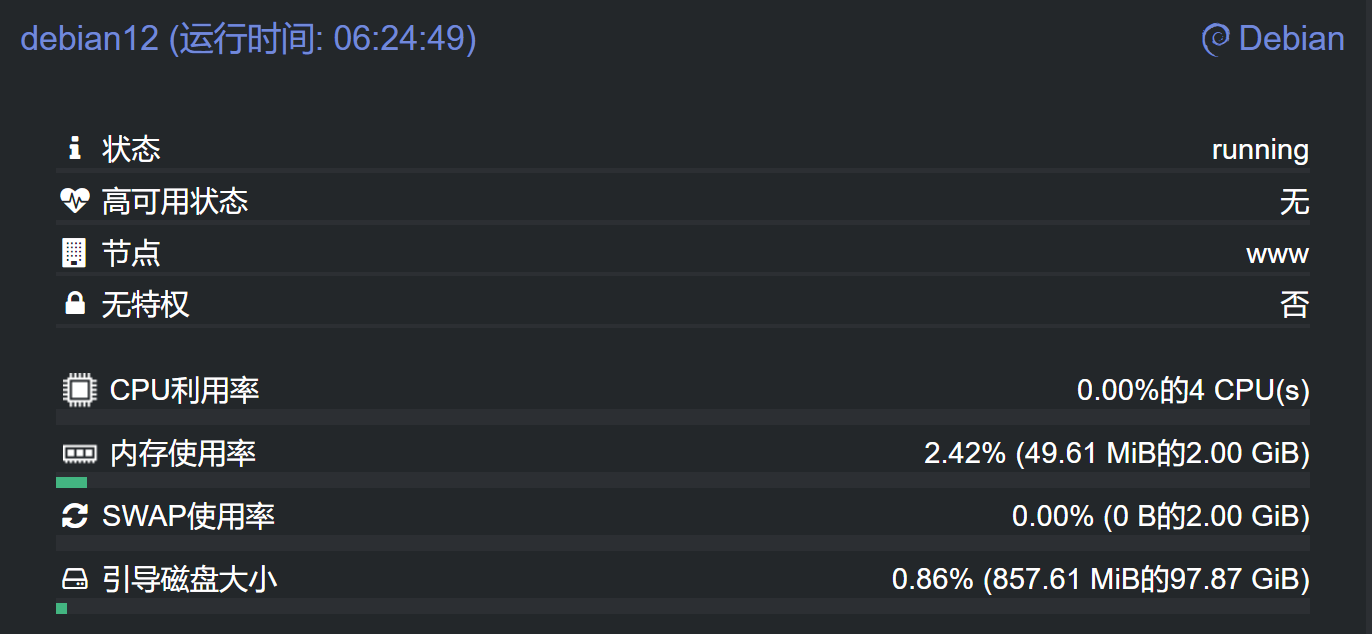Click the debian12 uptime title

click(x=248, y=39)
